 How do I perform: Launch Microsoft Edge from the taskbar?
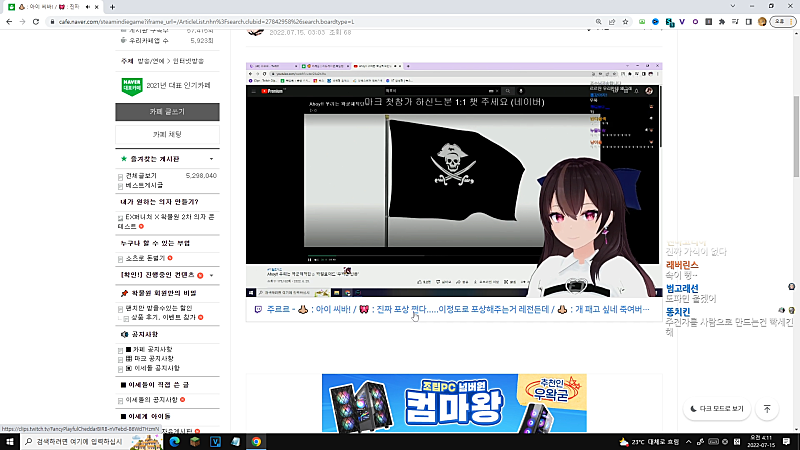tap(174, 442)
